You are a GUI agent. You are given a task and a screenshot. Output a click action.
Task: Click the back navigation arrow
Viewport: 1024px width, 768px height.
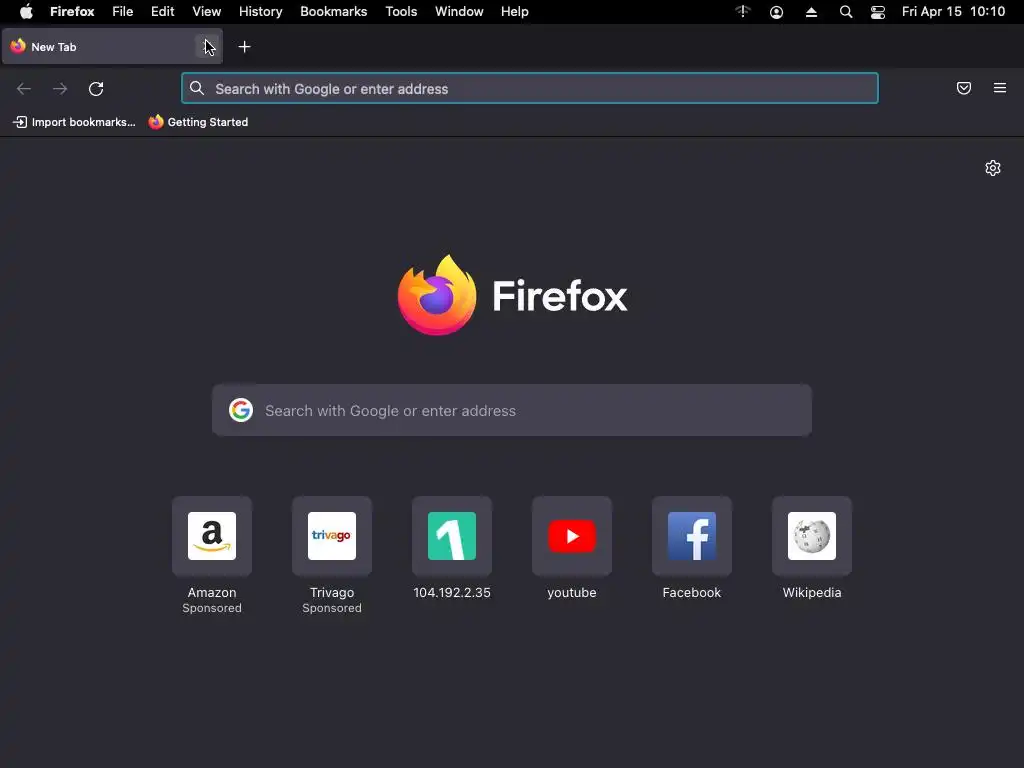(24, 88)
